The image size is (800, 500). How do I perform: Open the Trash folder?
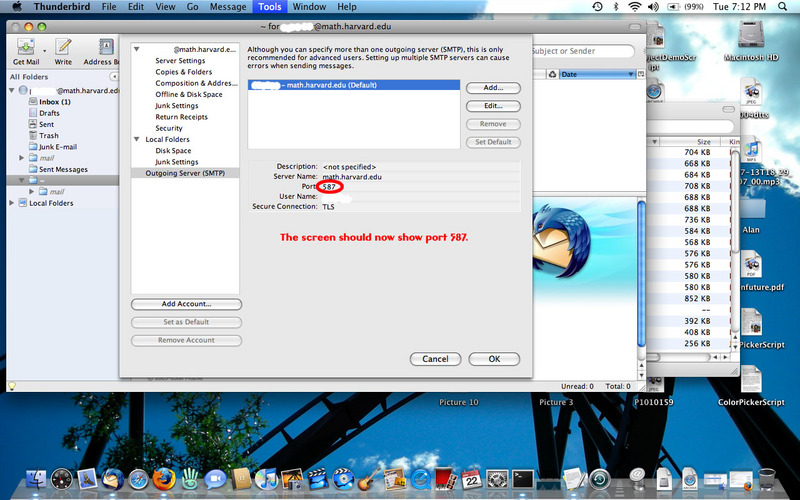[48, 135]
